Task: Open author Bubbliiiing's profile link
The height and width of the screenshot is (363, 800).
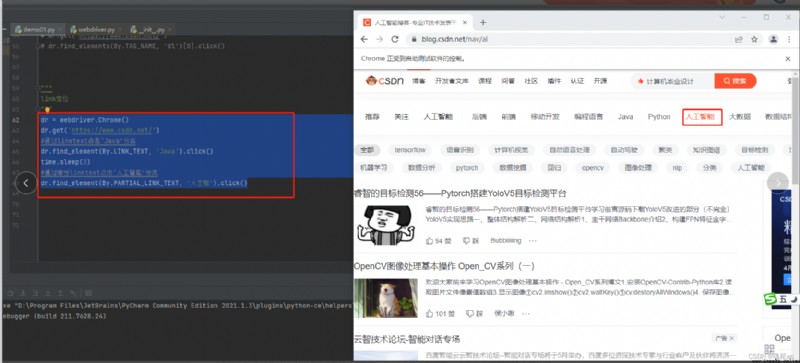Action: pyautogui.click(x=506, y=240)
